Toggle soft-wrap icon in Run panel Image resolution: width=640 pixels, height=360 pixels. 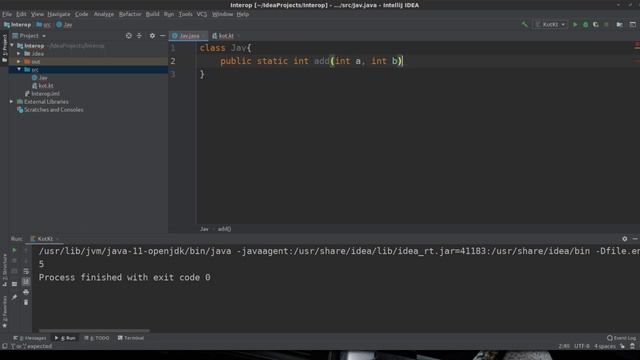[26, 271]
